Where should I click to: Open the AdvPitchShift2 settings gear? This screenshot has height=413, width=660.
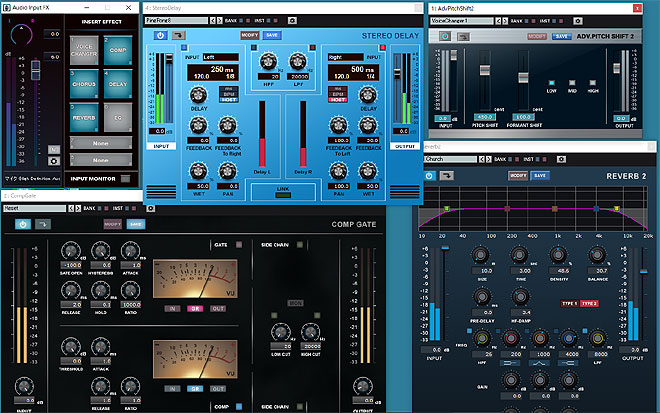(x=578, y=21)
